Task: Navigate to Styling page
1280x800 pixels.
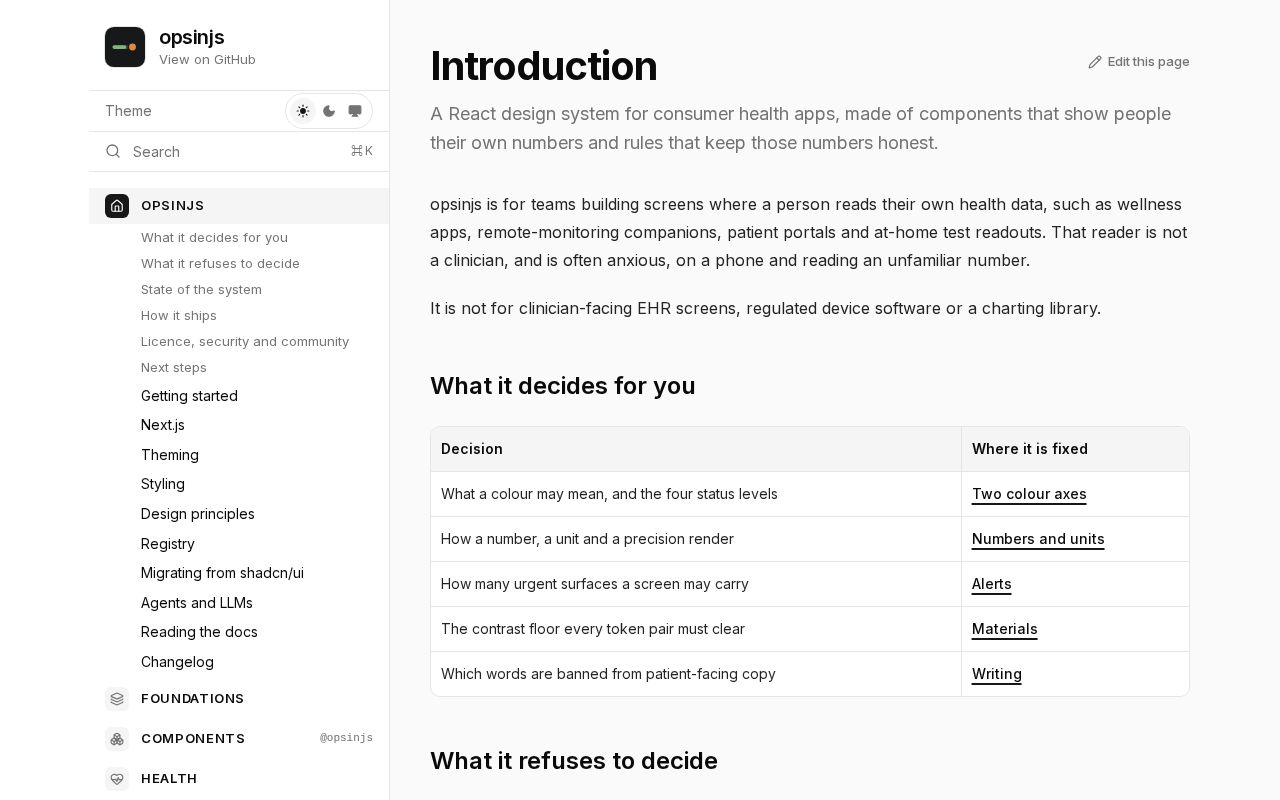Action: click(x=163, y=484)
